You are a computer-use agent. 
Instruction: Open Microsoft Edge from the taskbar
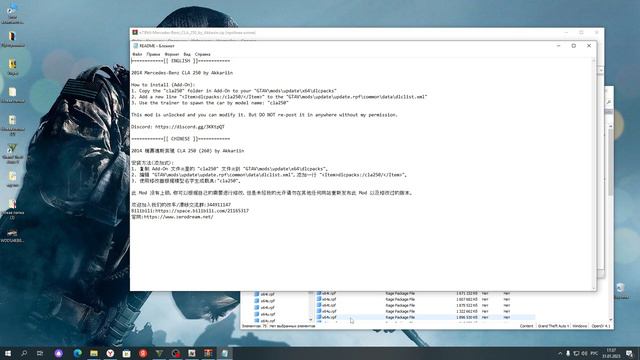pyautogui.click(x=78, y=353)
